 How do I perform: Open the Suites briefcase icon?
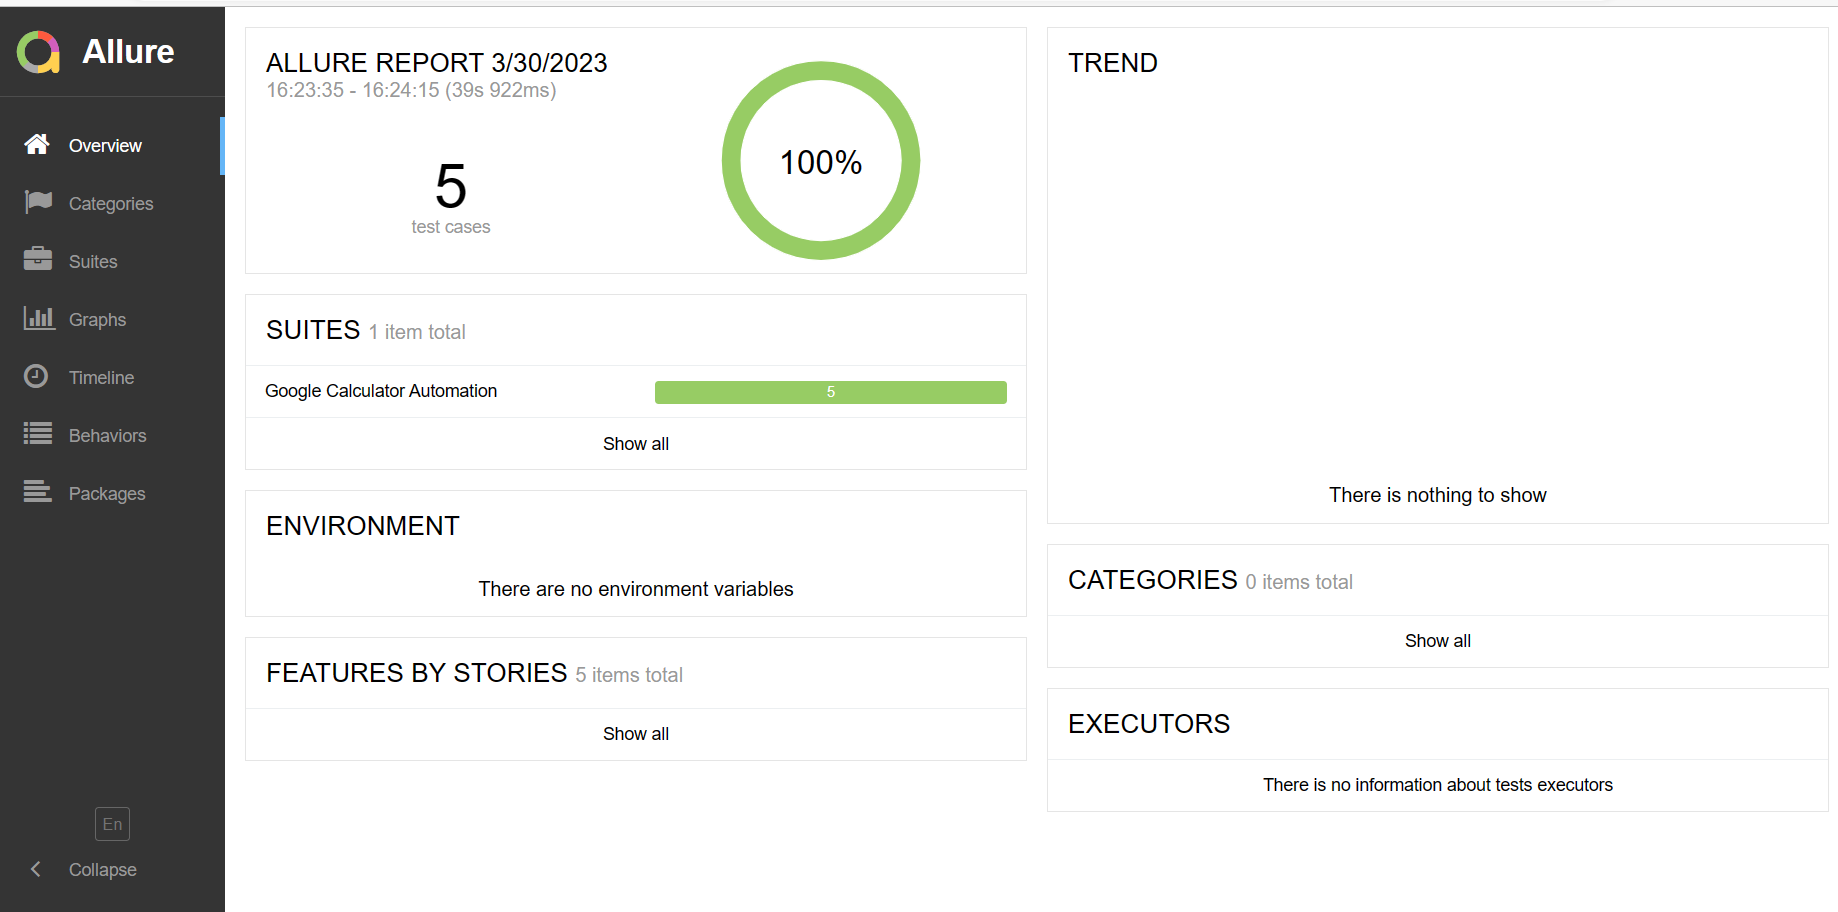38,259
